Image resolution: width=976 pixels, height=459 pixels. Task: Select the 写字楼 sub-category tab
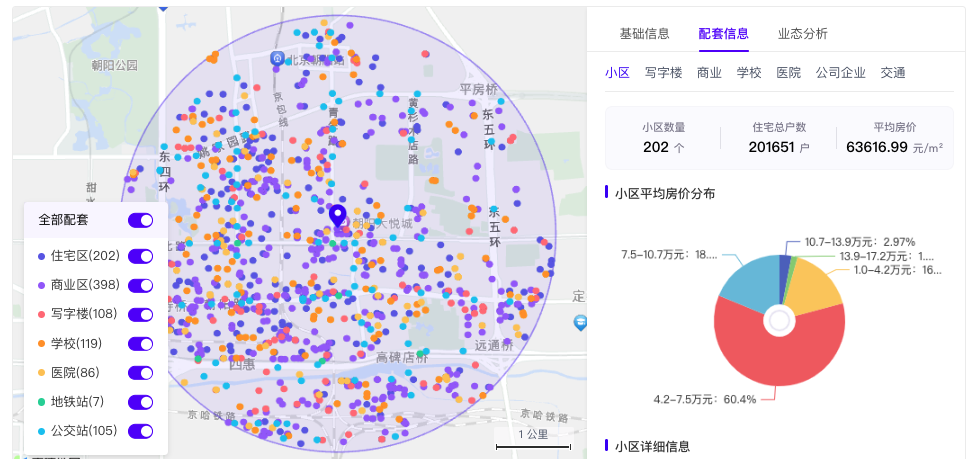click(663, 73)
